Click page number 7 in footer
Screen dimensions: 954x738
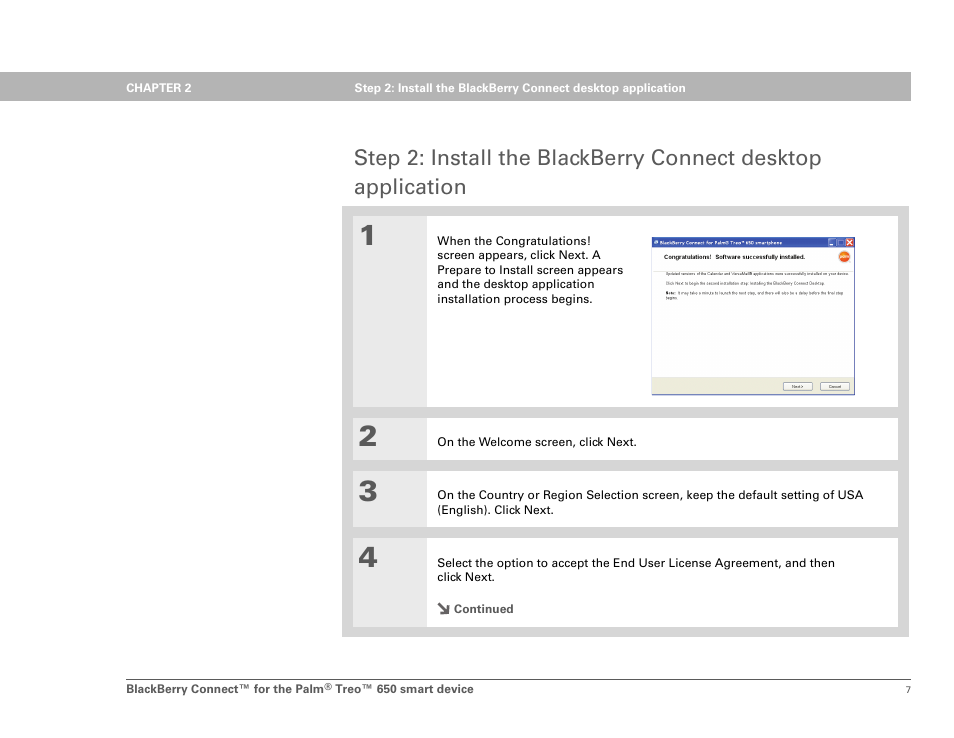coord(908,689)
